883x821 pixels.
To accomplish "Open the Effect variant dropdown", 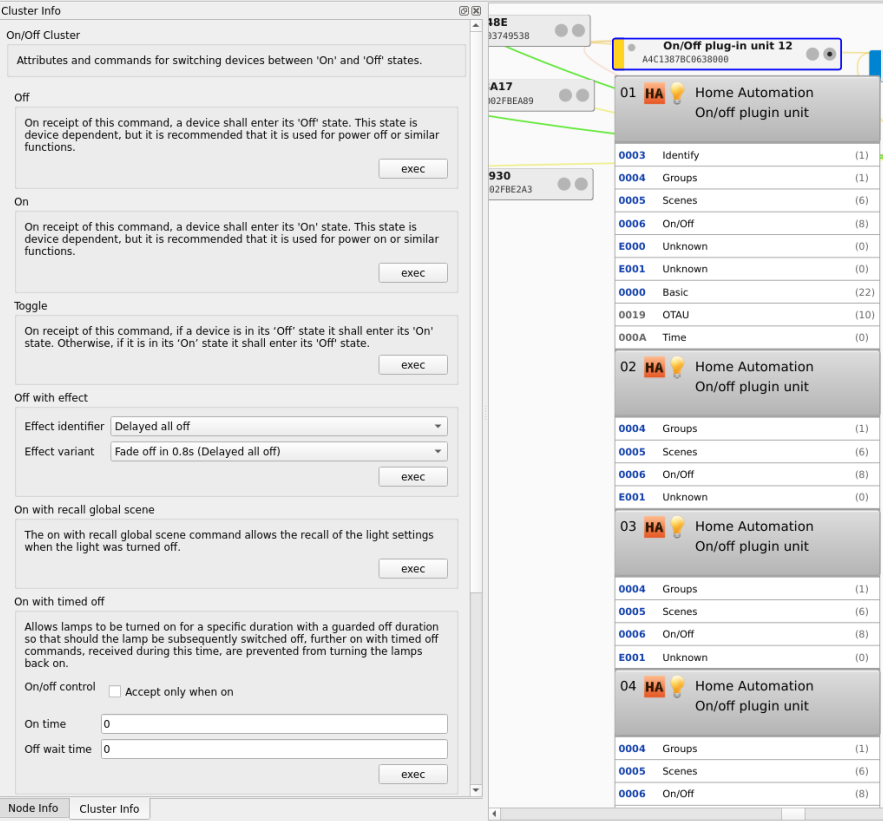I will 279,452.
